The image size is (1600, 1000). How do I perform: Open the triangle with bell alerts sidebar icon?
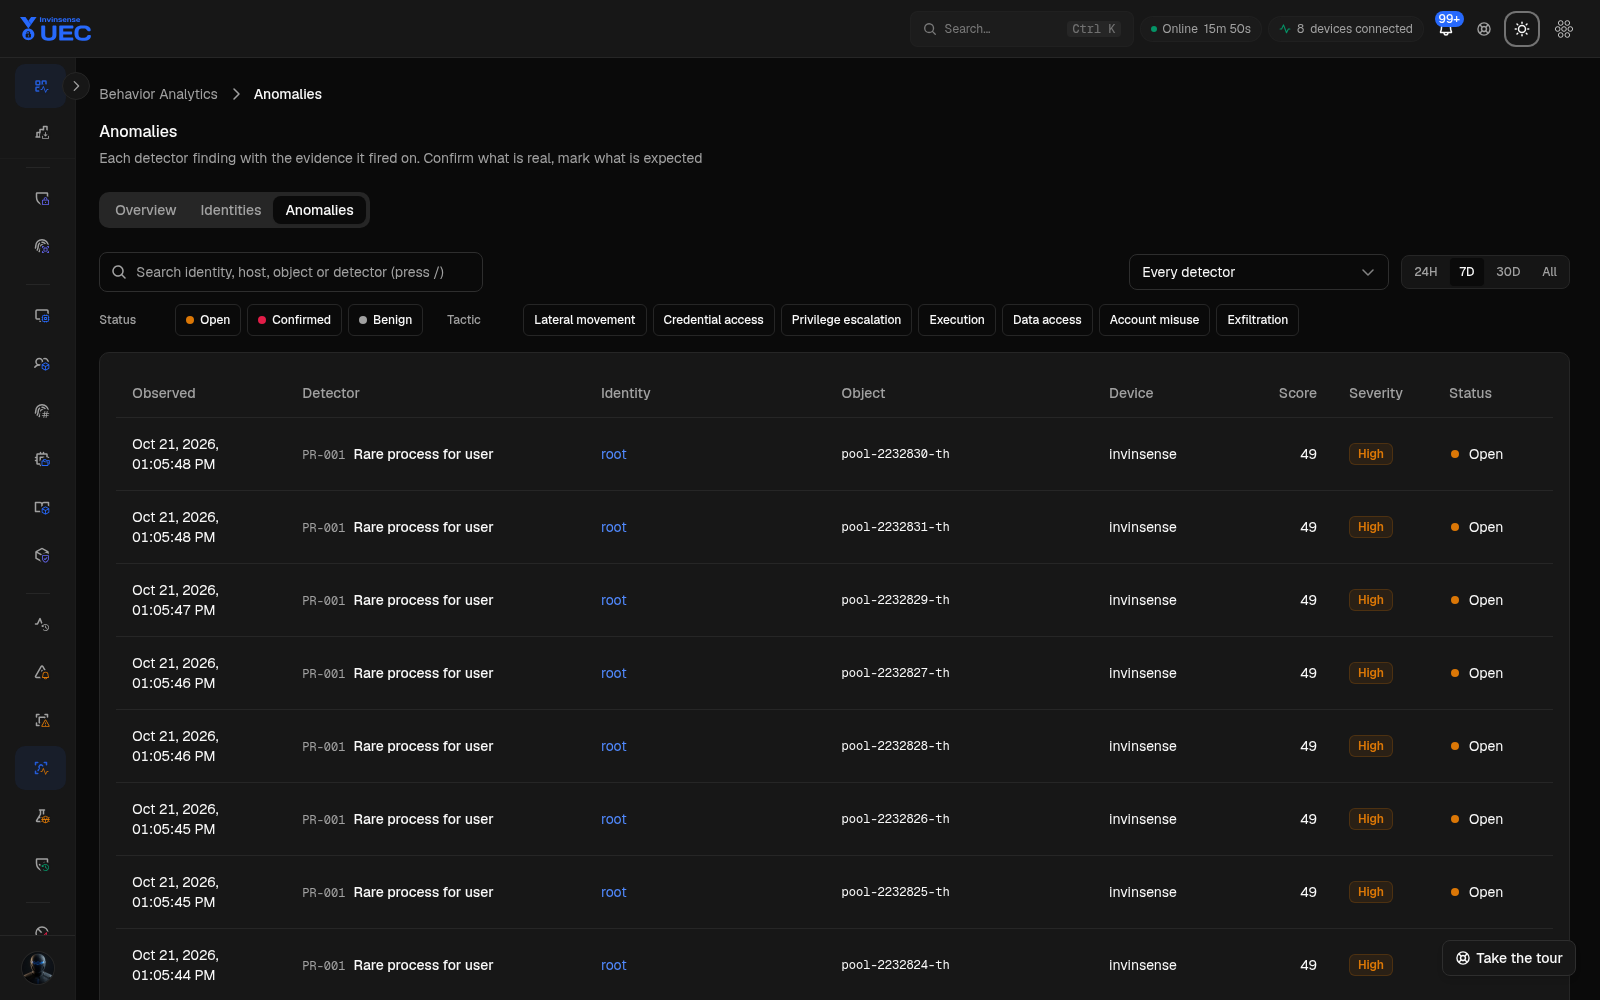pyautogui.click(x=42, y=672)
